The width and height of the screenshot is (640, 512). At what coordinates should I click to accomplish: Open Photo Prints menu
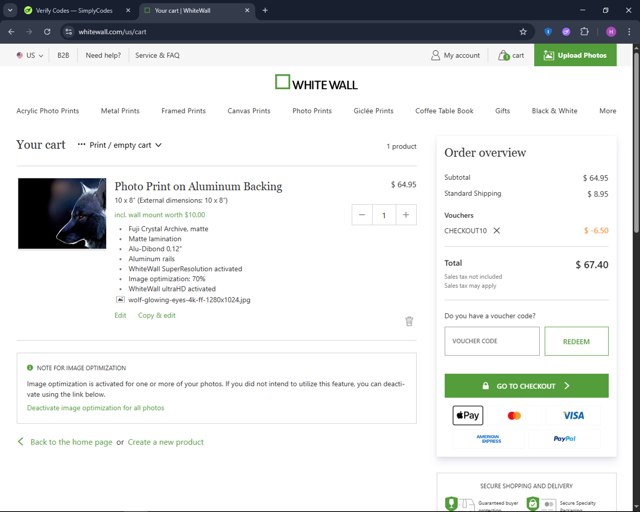pos(312,111)
